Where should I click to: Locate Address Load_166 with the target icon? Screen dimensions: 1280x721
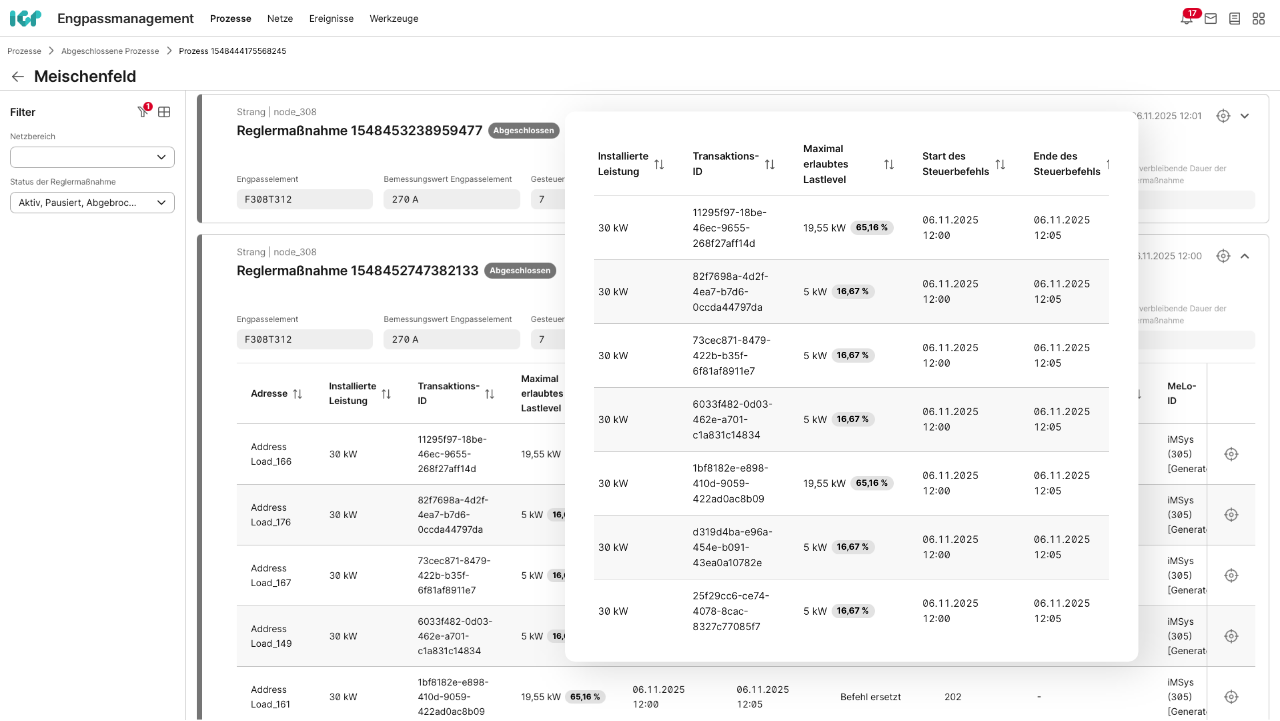1231,454
